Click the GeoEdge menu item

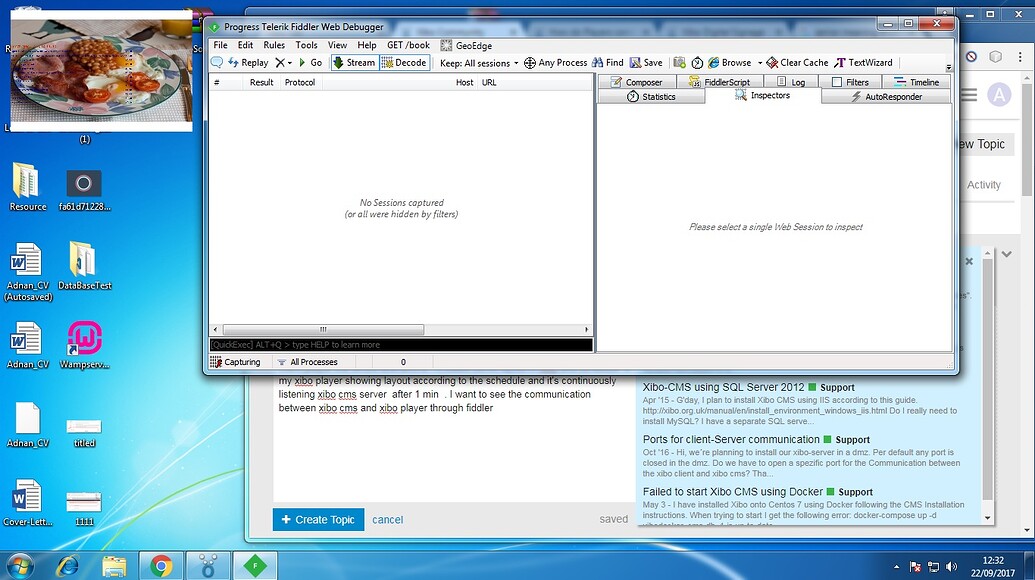coord(467,46)
